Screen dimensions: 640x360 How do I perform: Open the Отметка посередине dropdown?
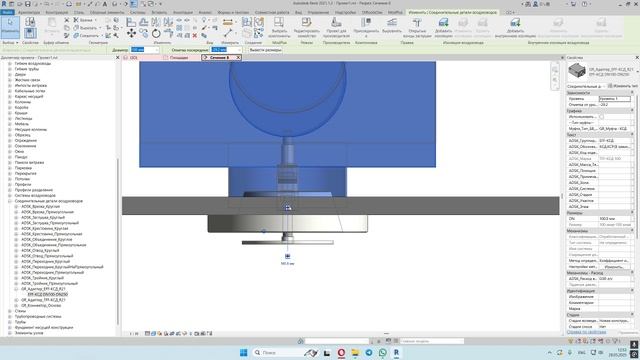[x=239, y=50]
